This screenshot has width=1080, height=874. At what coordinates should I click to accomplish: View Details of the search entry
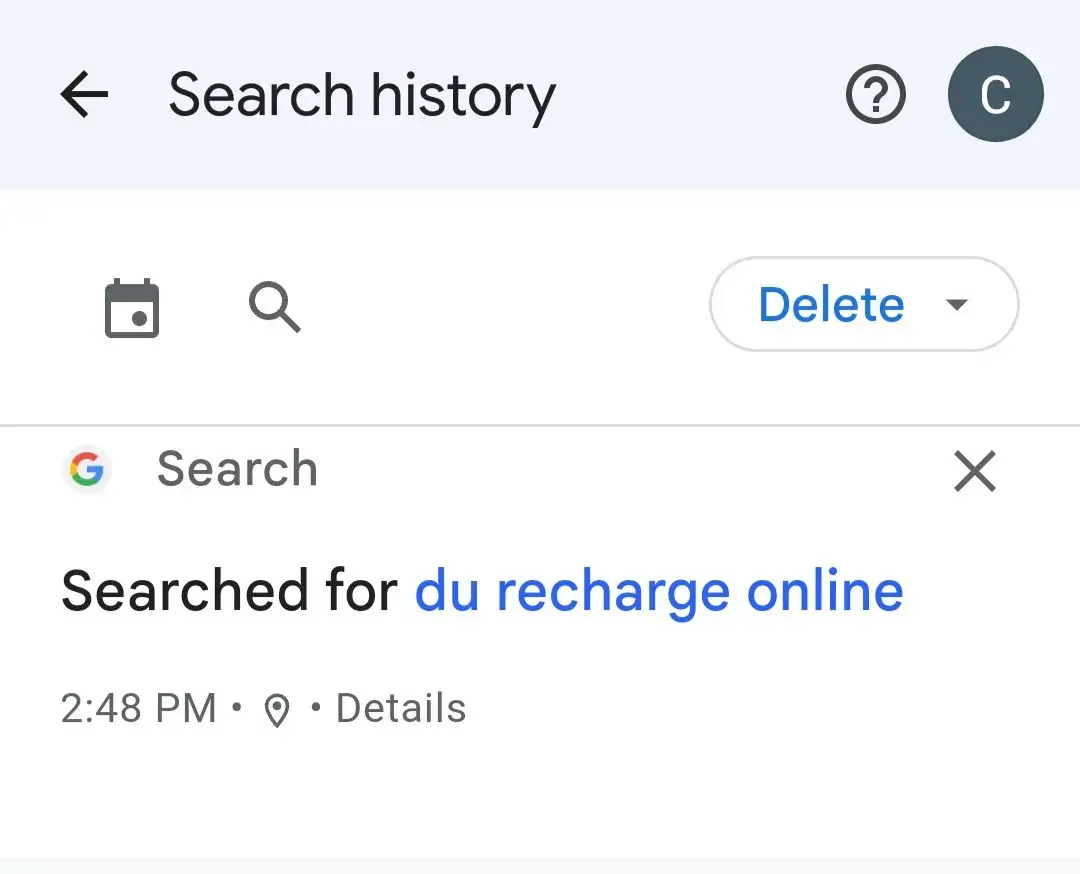pyautogui.click(x=401, y=709)
